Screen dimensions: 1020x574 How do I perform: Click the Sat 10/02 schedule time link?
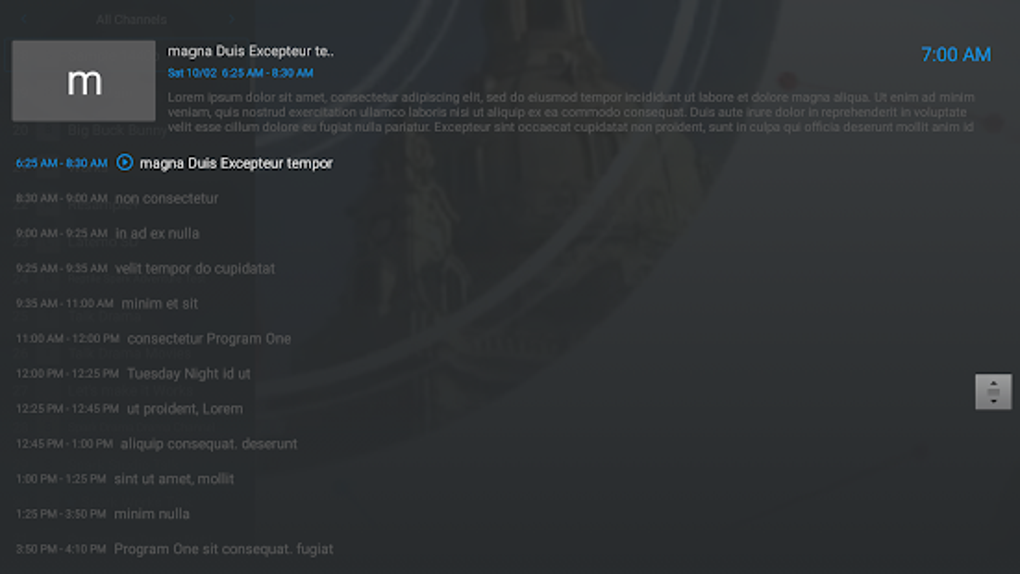pos(240,73)
